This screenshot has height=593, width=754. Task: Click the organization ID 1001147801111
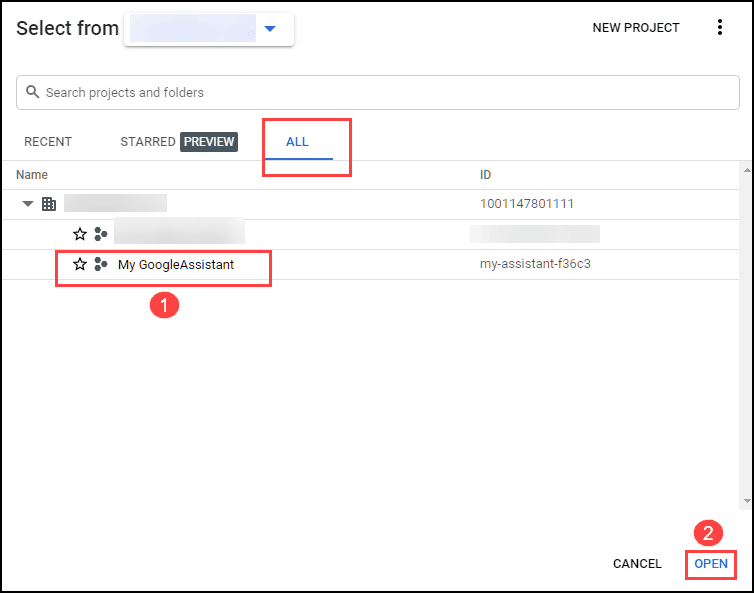click(527, 204)
